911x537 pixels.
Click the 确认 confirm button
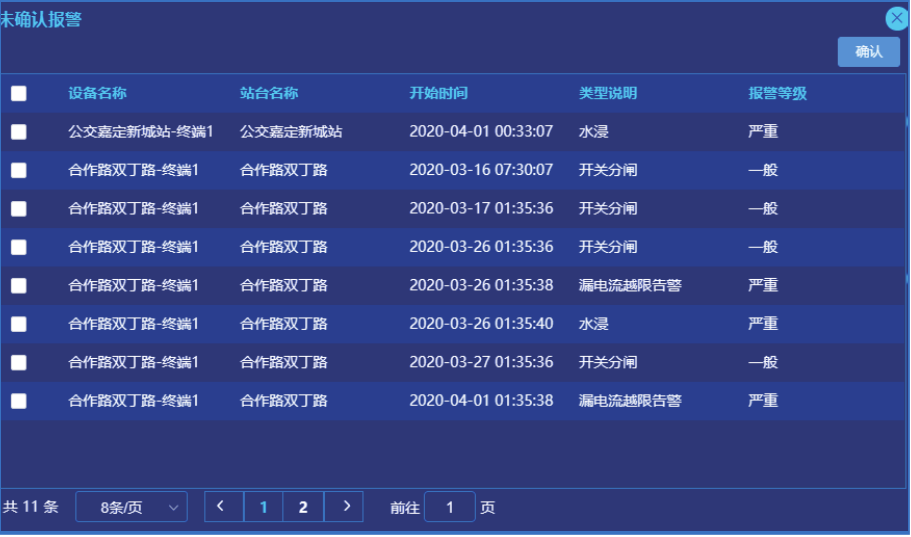tap(868, 52)
